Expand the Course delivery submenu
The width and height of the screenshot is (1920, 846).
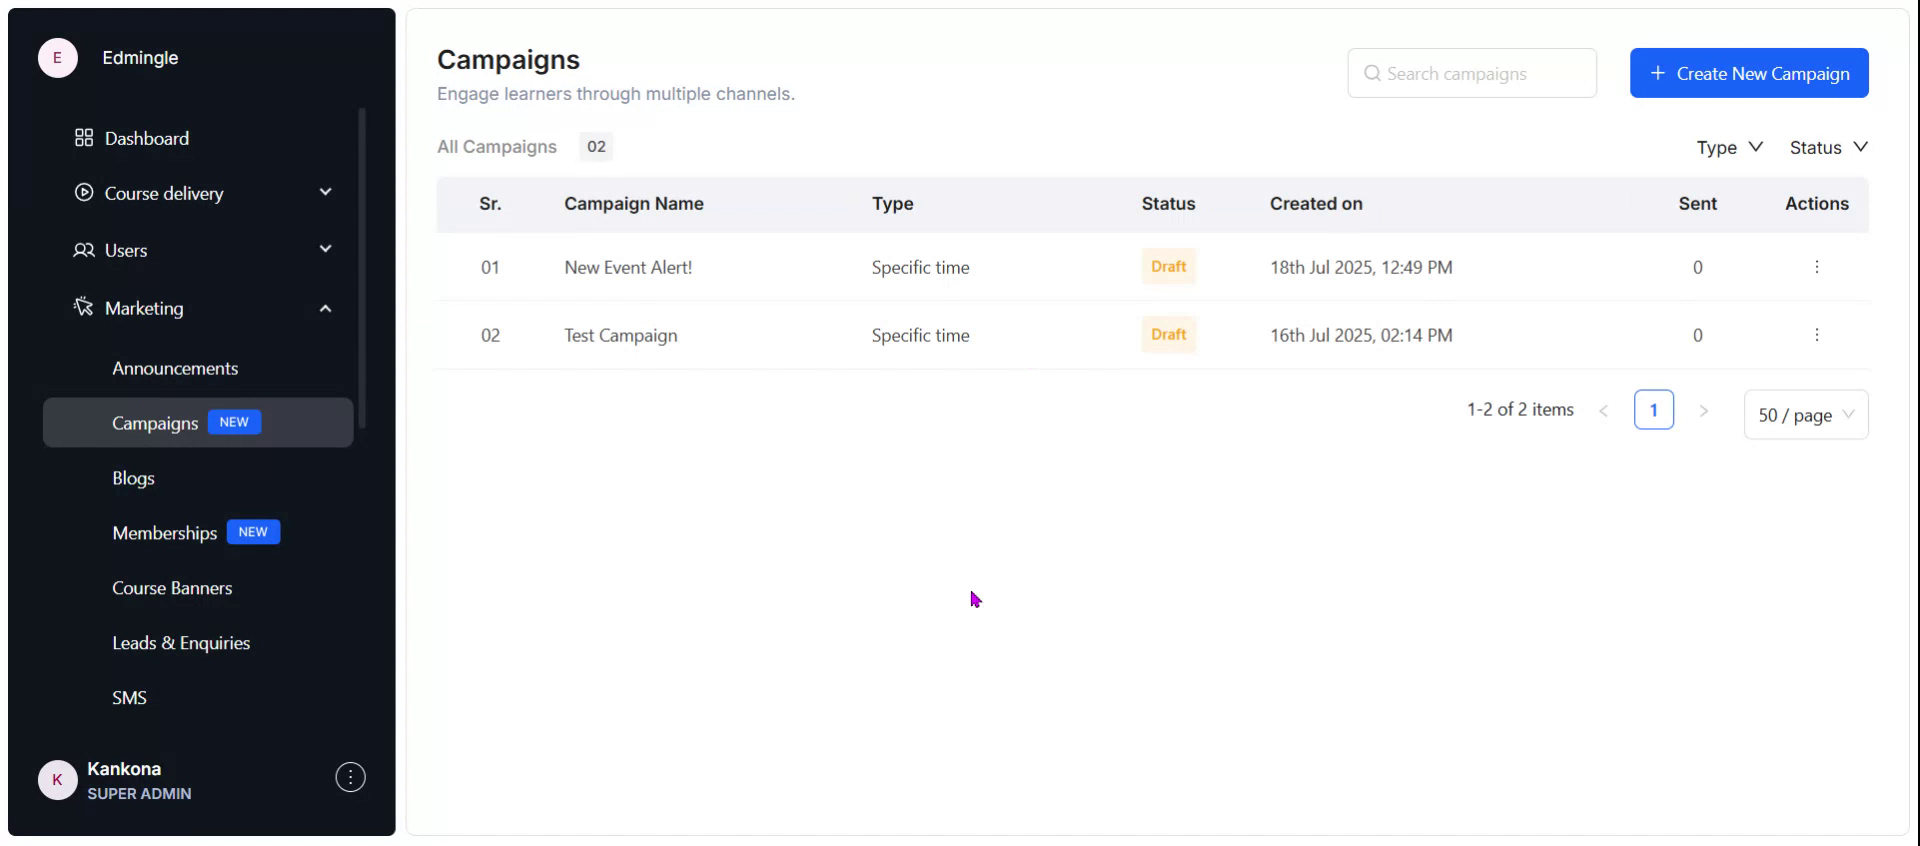click(325, 192)
